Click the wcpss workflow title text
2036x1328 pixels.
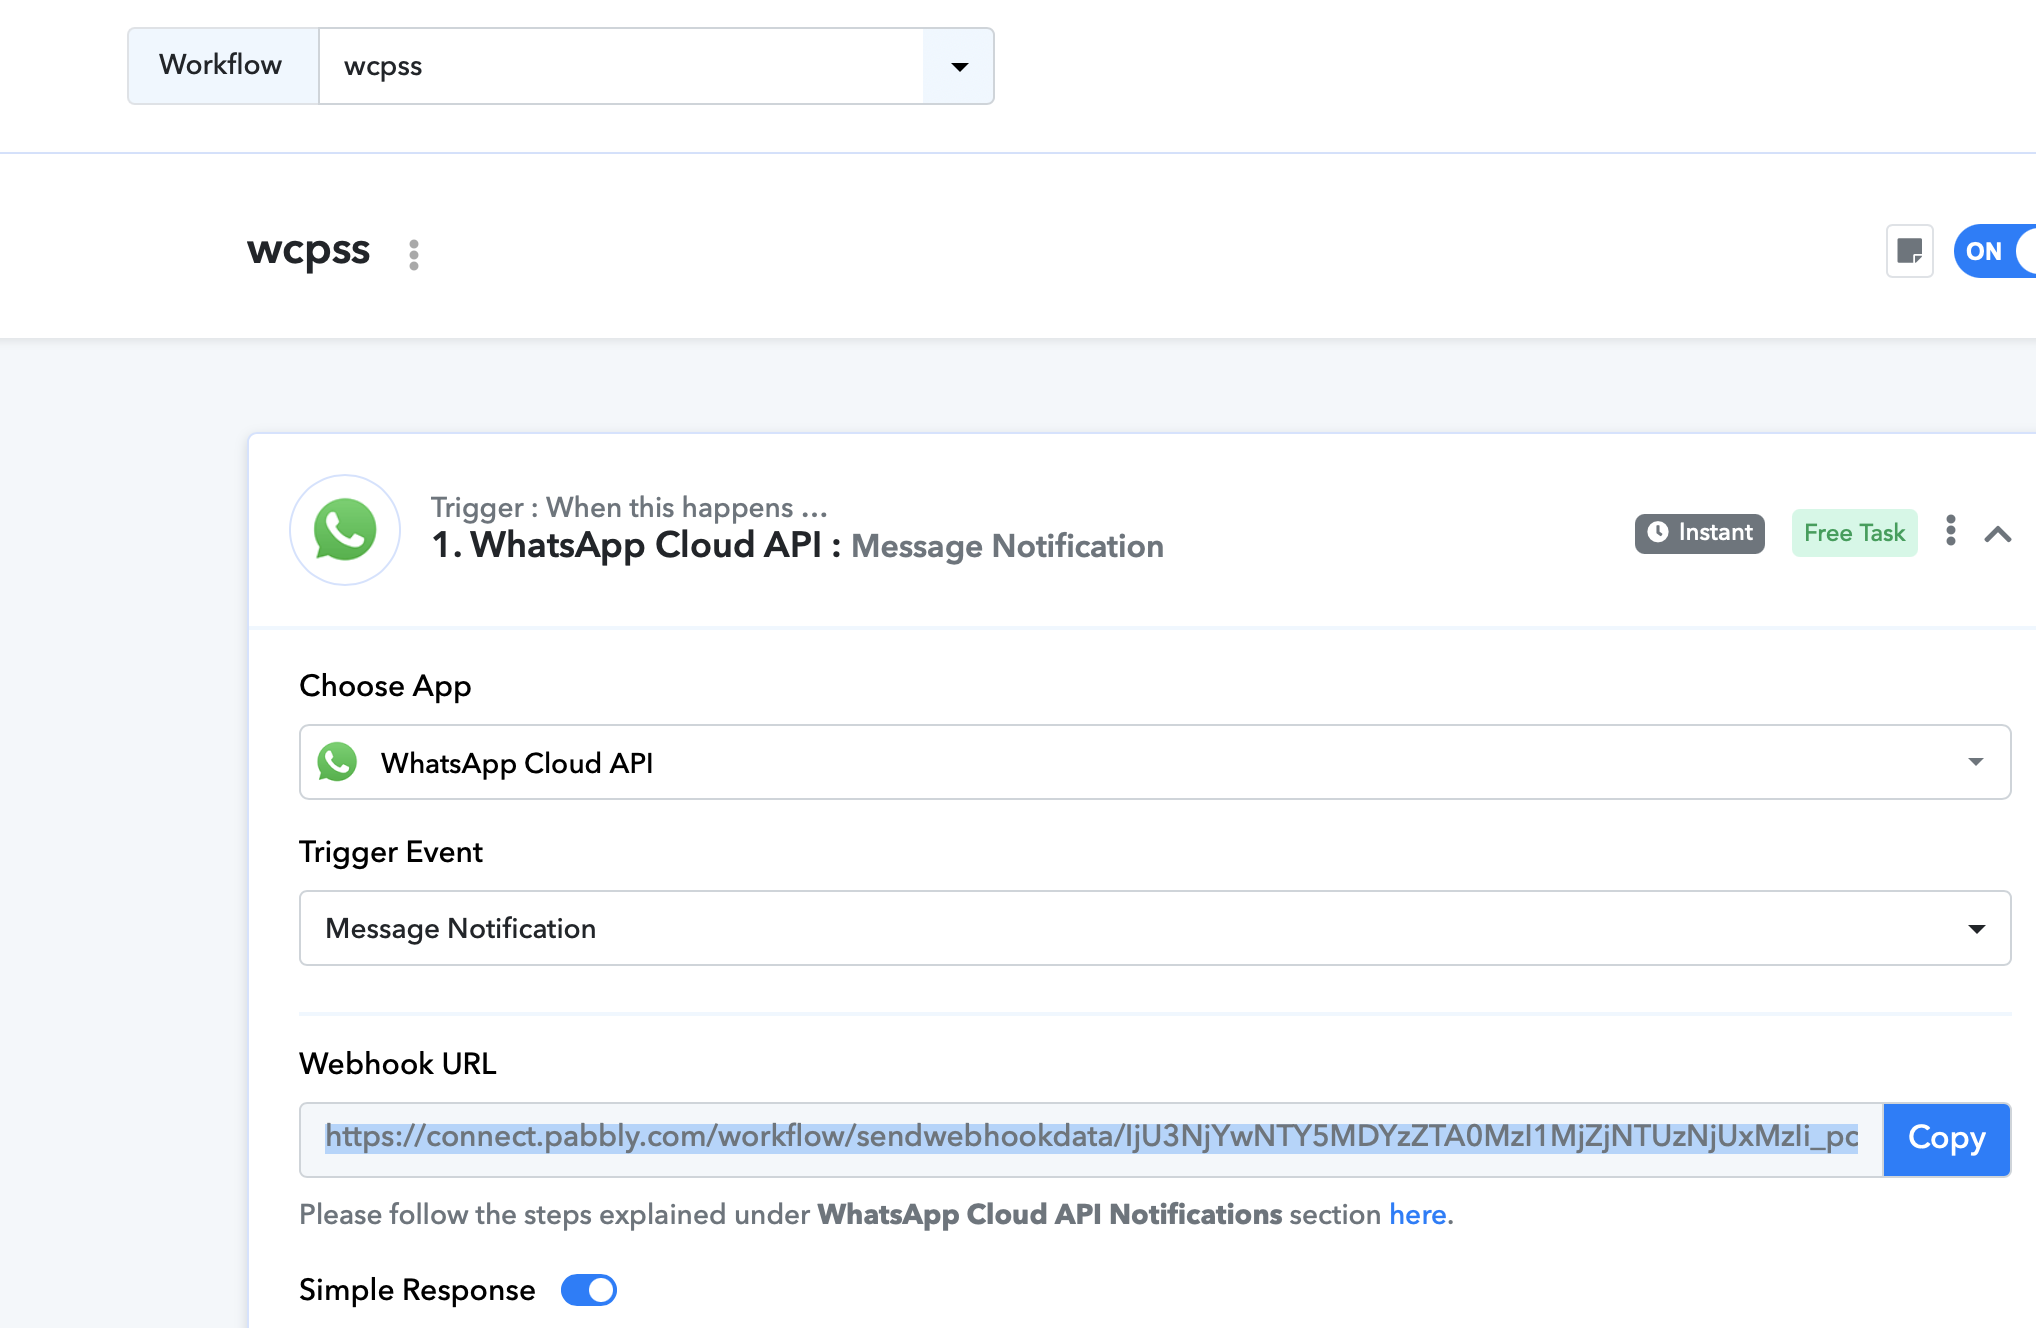tap(309, 251)
